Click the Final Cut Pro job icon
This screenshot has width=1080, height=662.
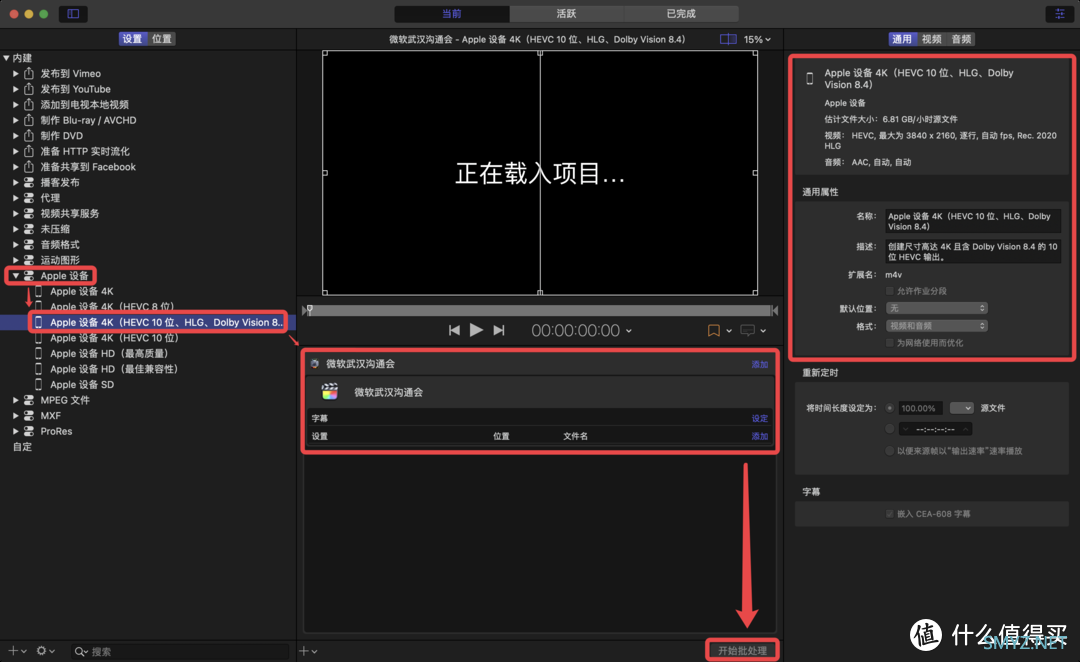coord(330,392)
